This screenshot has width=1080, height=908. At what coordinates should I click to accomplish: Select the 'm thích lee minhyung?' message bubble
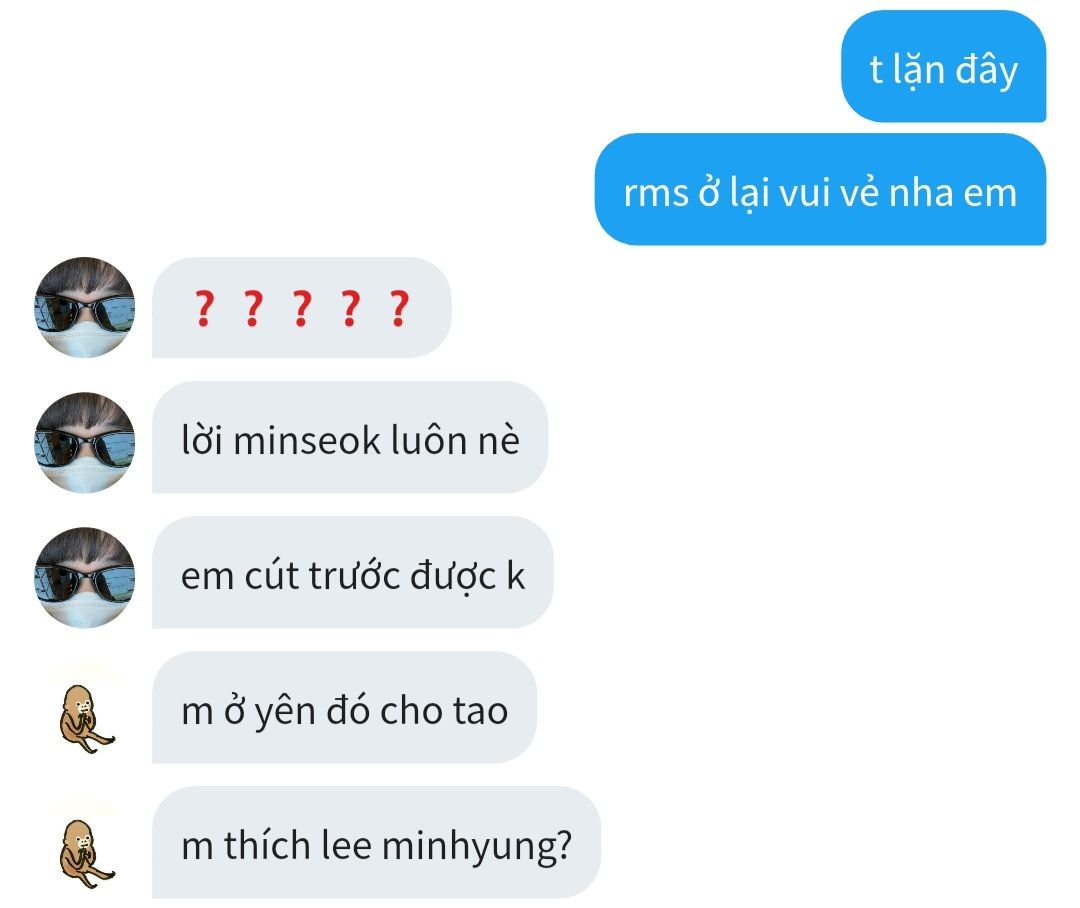tap(377, 842)
